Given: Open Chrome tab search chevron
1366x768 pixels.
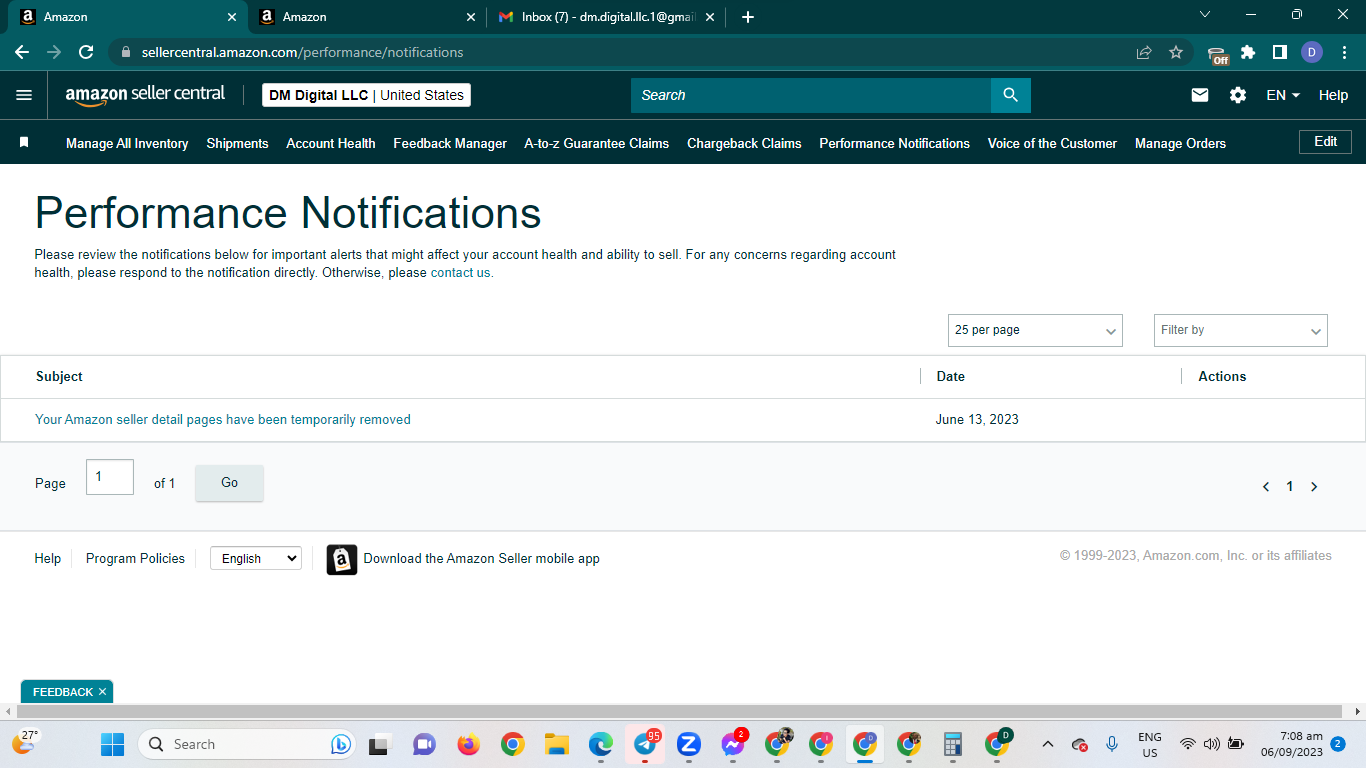Looking at the screenshot, I should pyautogui.click(x=1205, y=14).
